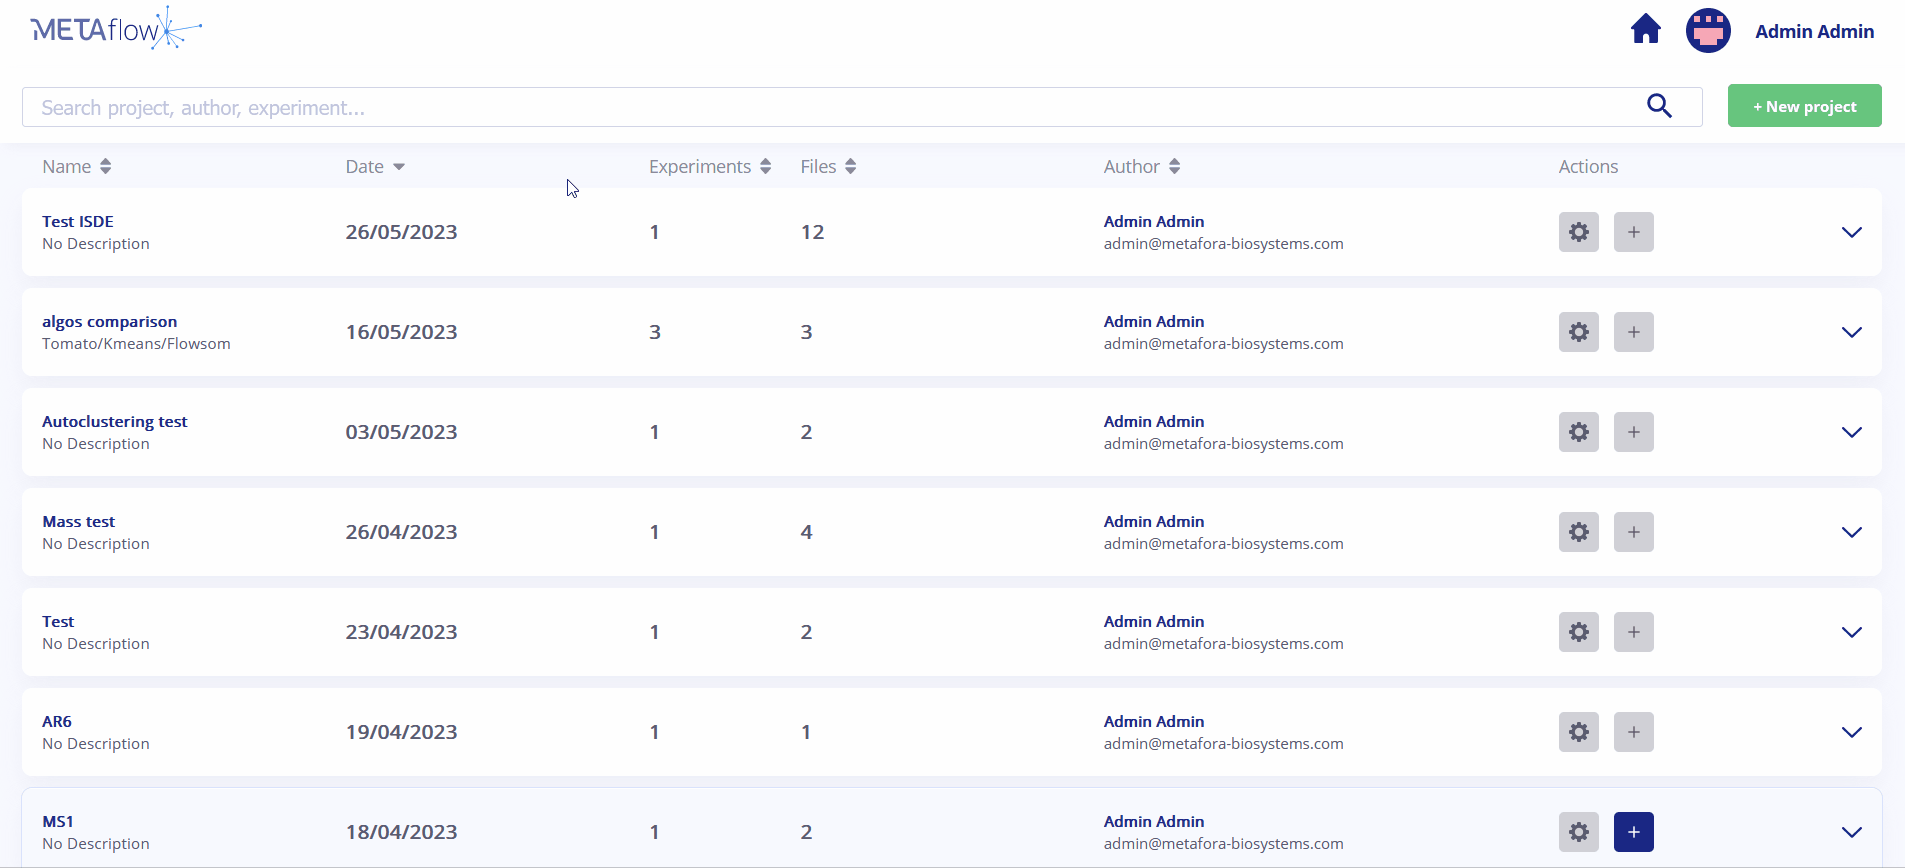The width and height of the screenshot is (1905, 868).
Task: Open settings gear for Mass test project
Action: pos(1578,532)
